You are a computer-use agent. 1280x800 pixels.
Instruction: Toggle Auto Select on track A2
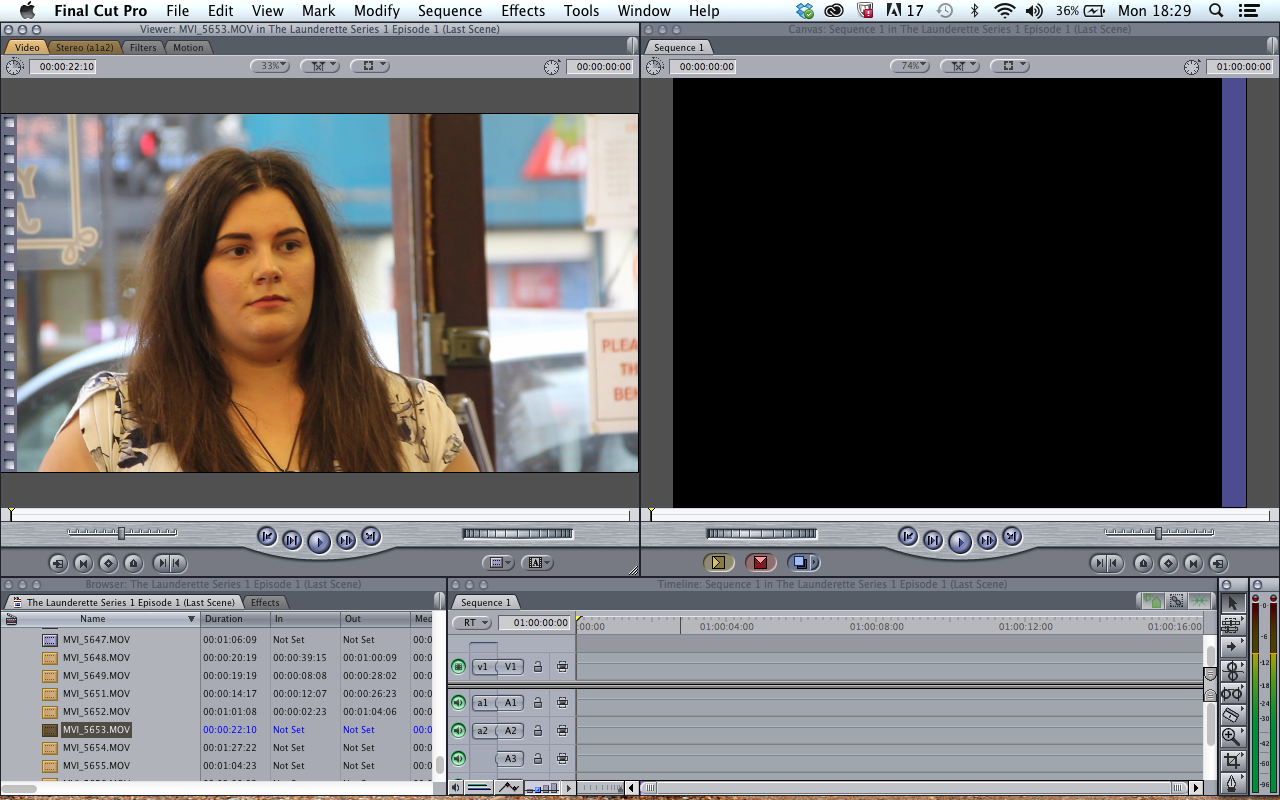pos(562,730)
